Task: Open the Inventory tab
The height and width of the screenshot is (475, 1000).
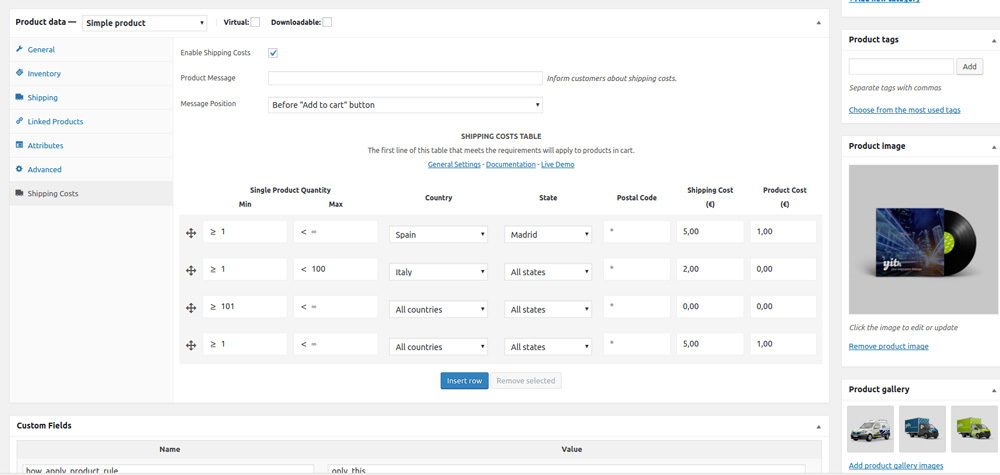Action: coord(44,74)
